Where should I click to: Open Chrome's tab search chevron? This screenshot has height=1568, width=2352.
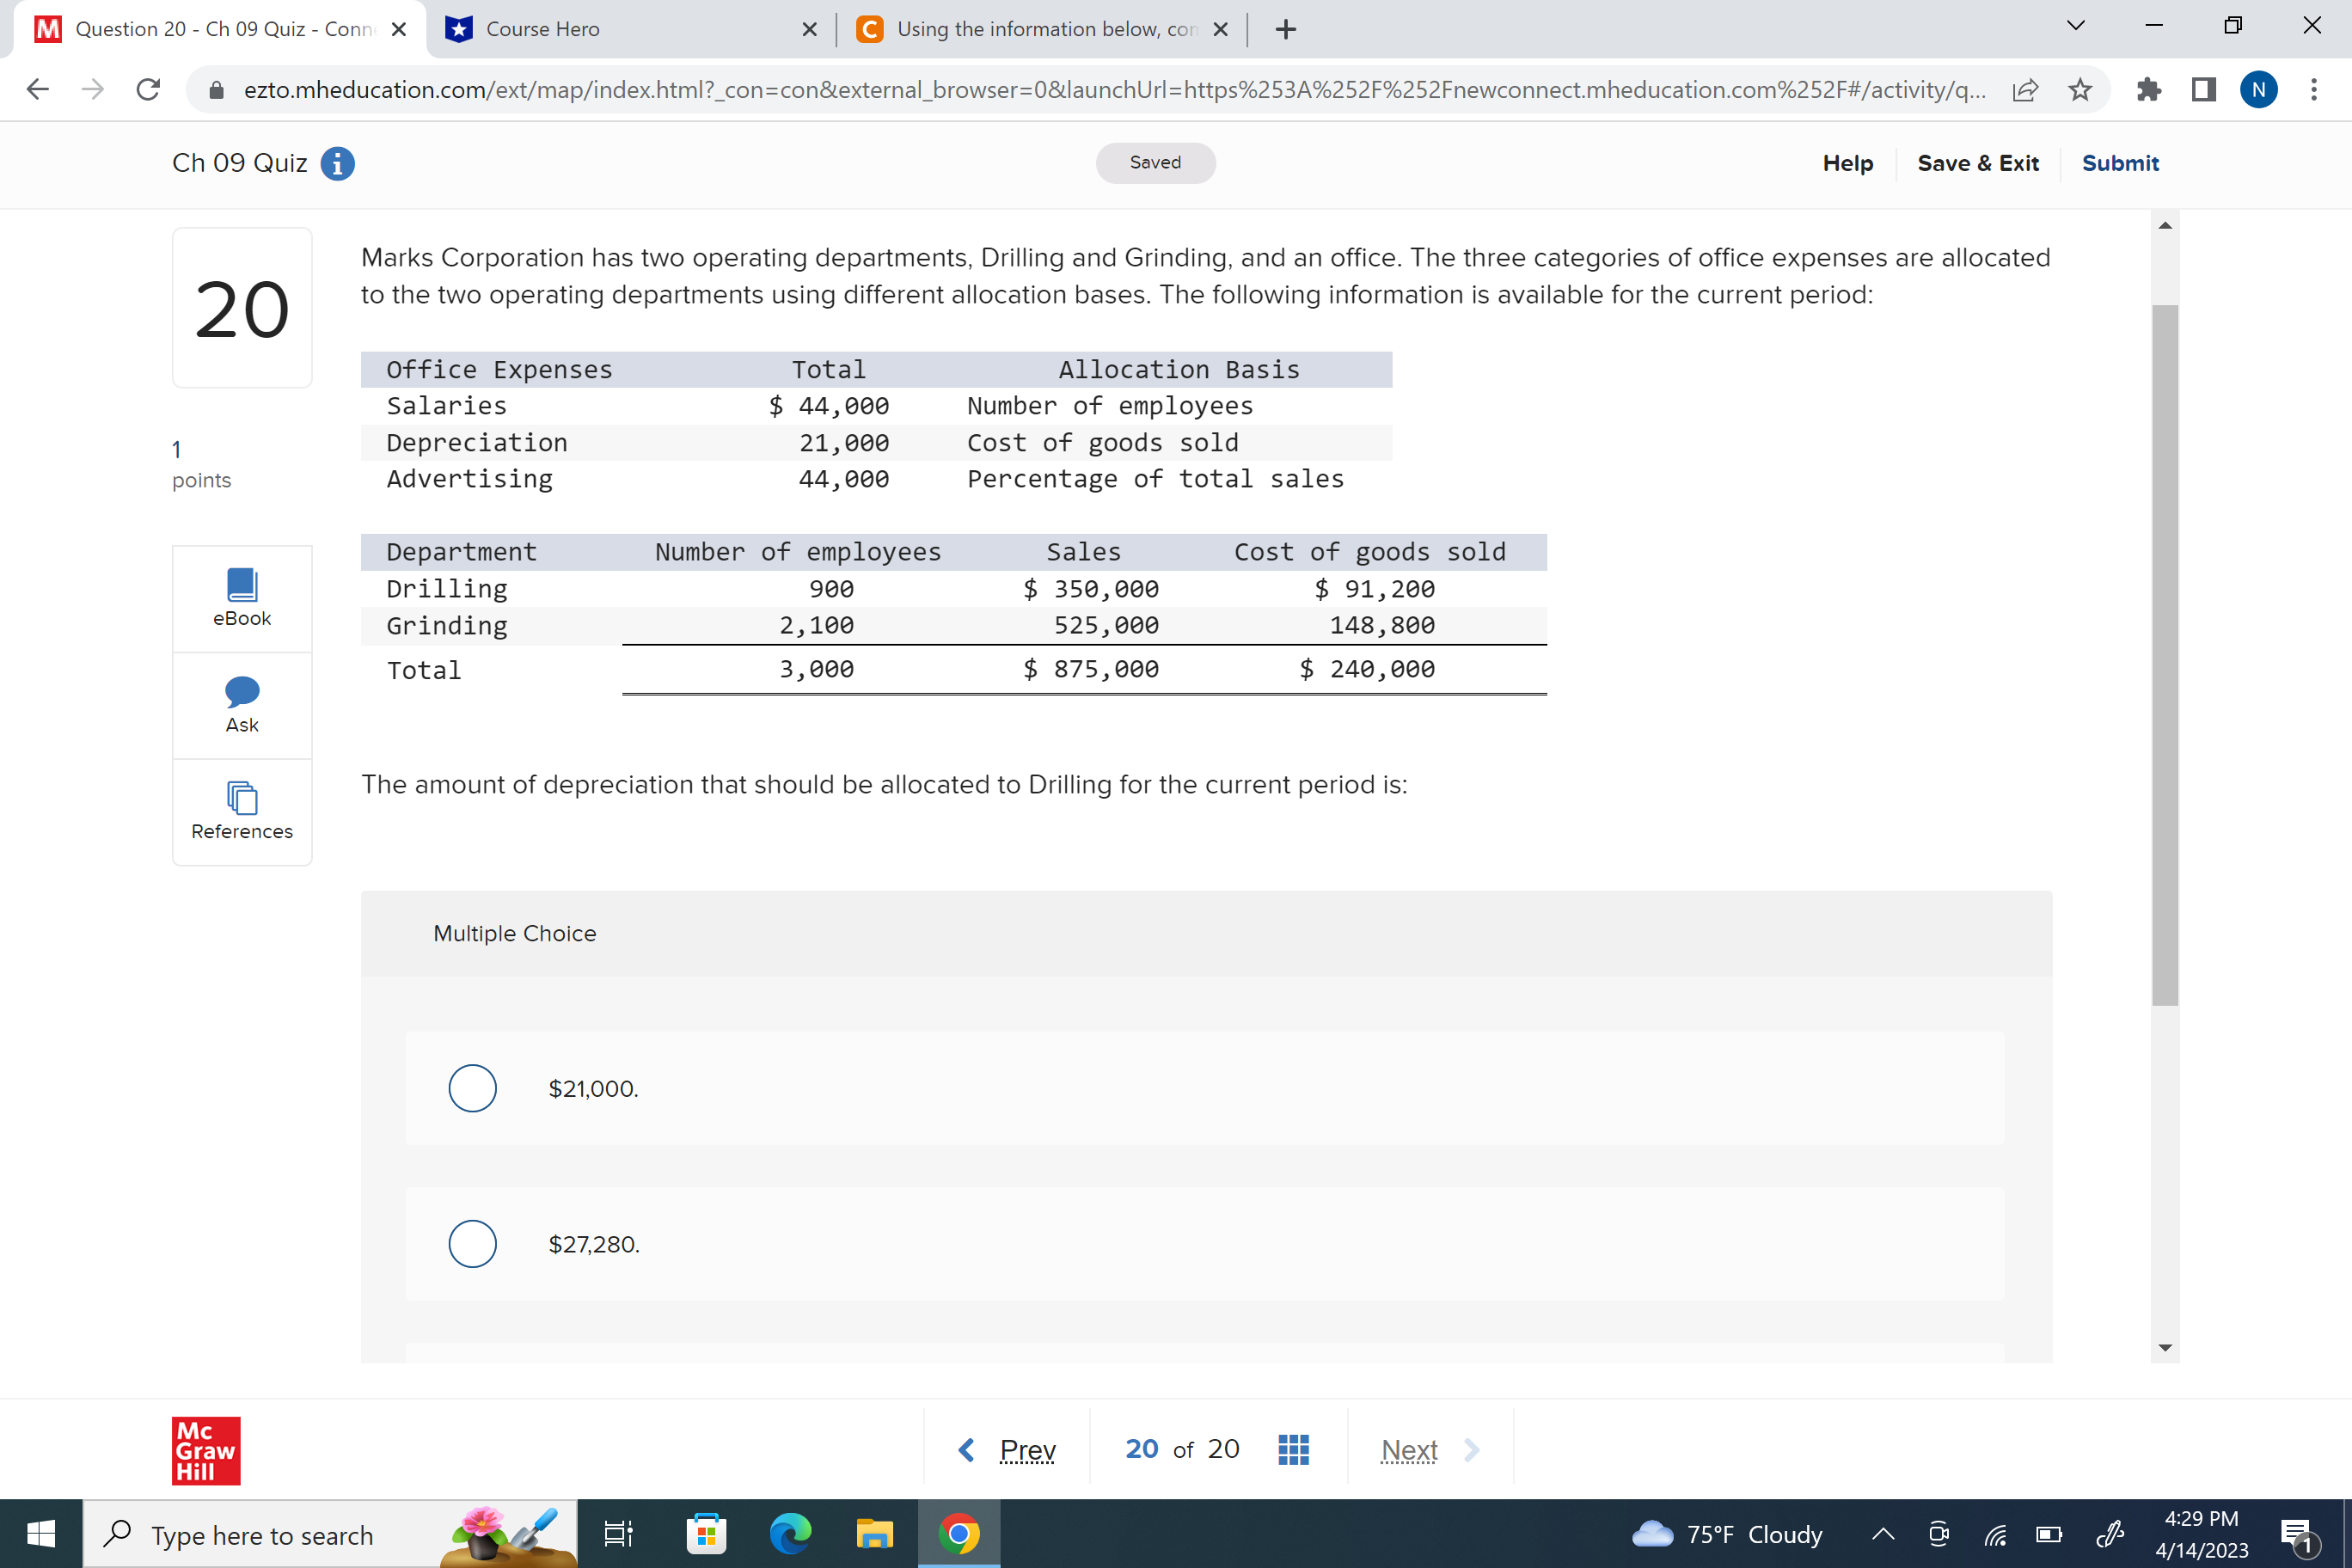pos(2074,26)
